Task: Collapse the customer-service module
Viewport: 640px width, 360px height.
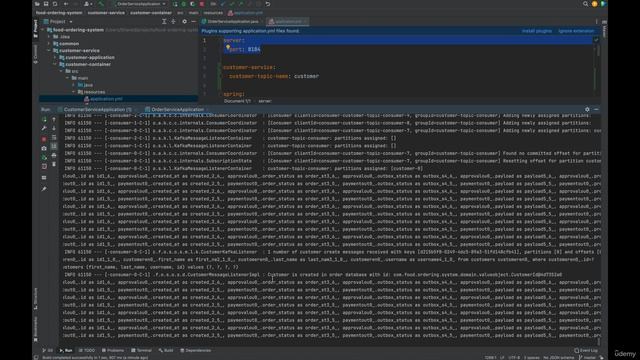Action: coord(49,51)
